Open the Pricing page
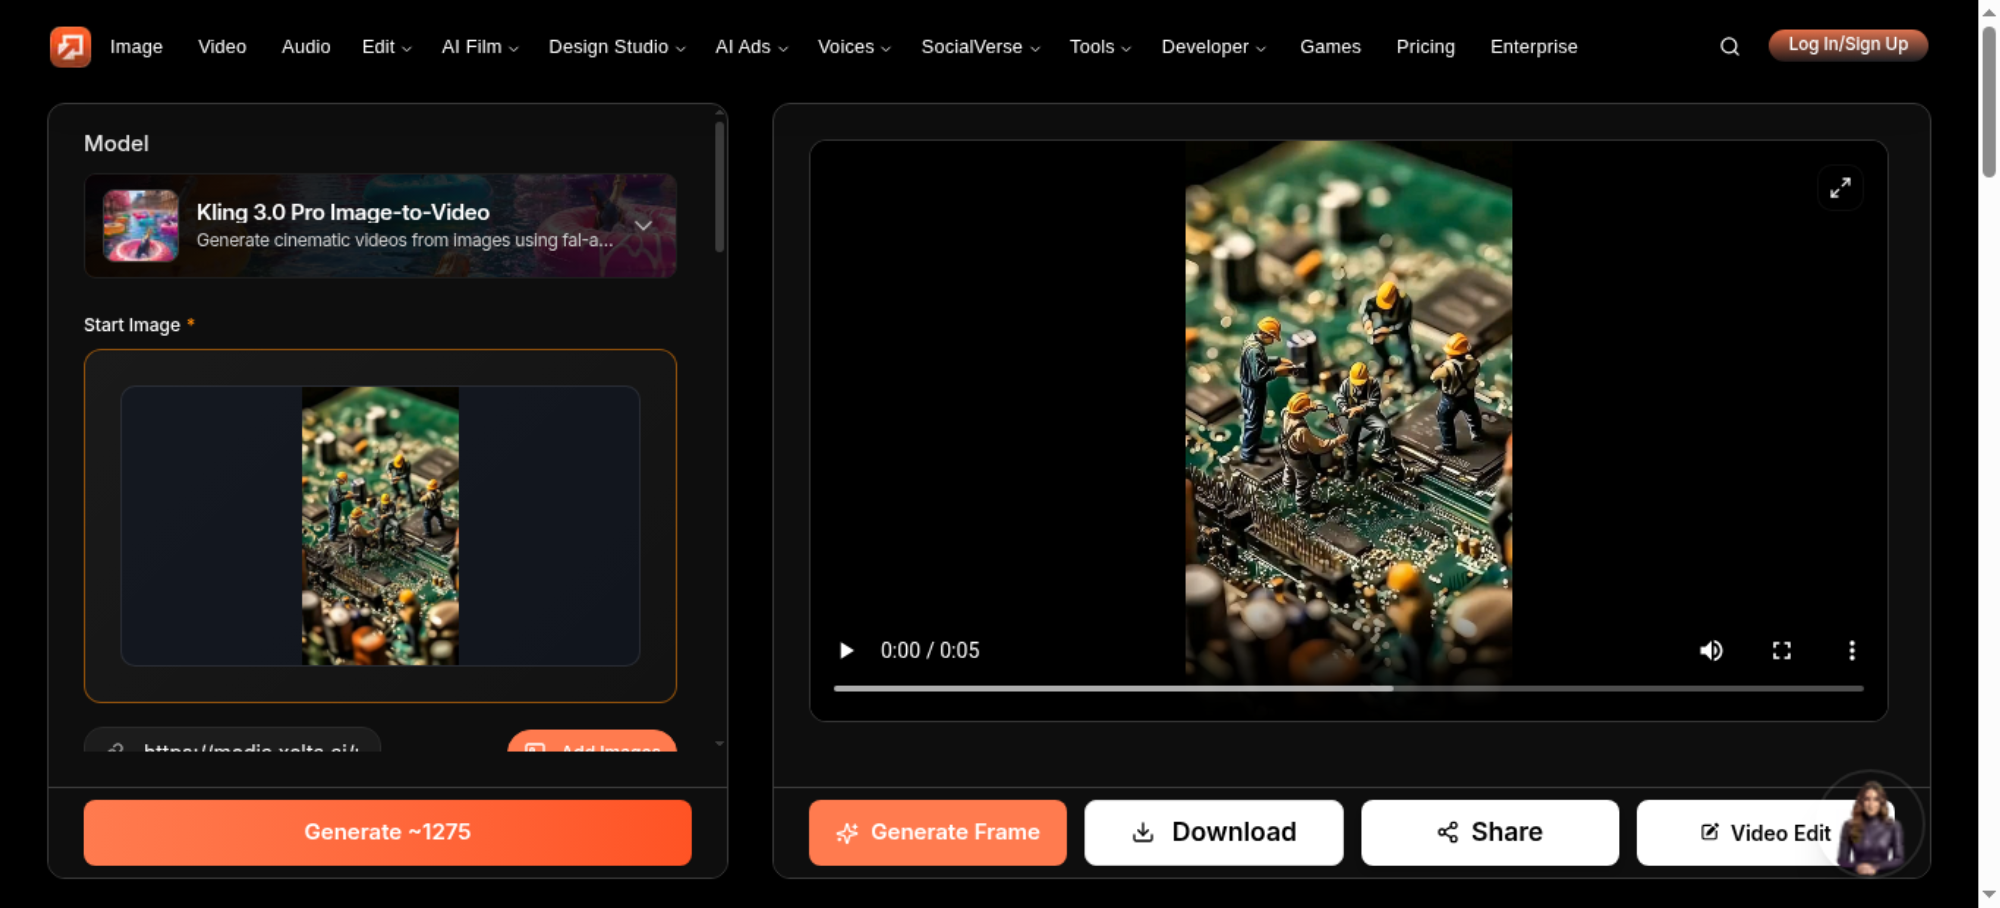The image size is (2000, 908). [1426, 47]
